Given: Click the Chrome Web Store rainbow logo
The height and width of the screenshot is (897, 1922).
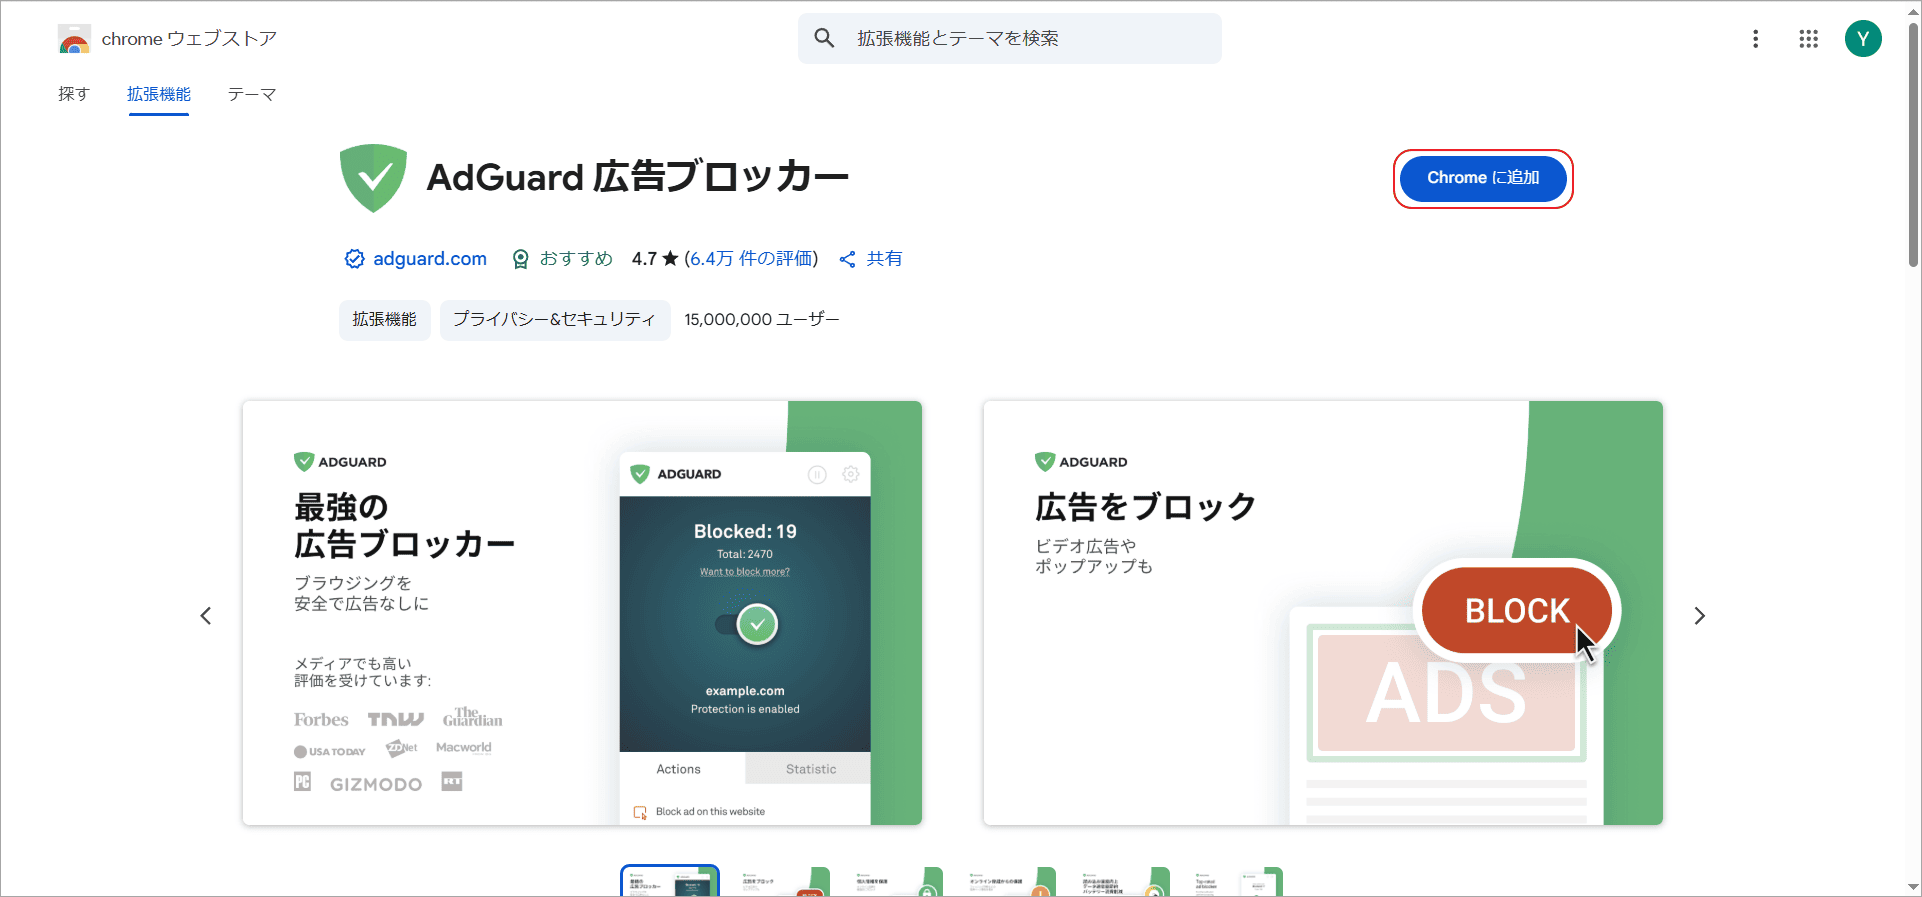Looking at the screenshot, I should (x=75, y=39).
